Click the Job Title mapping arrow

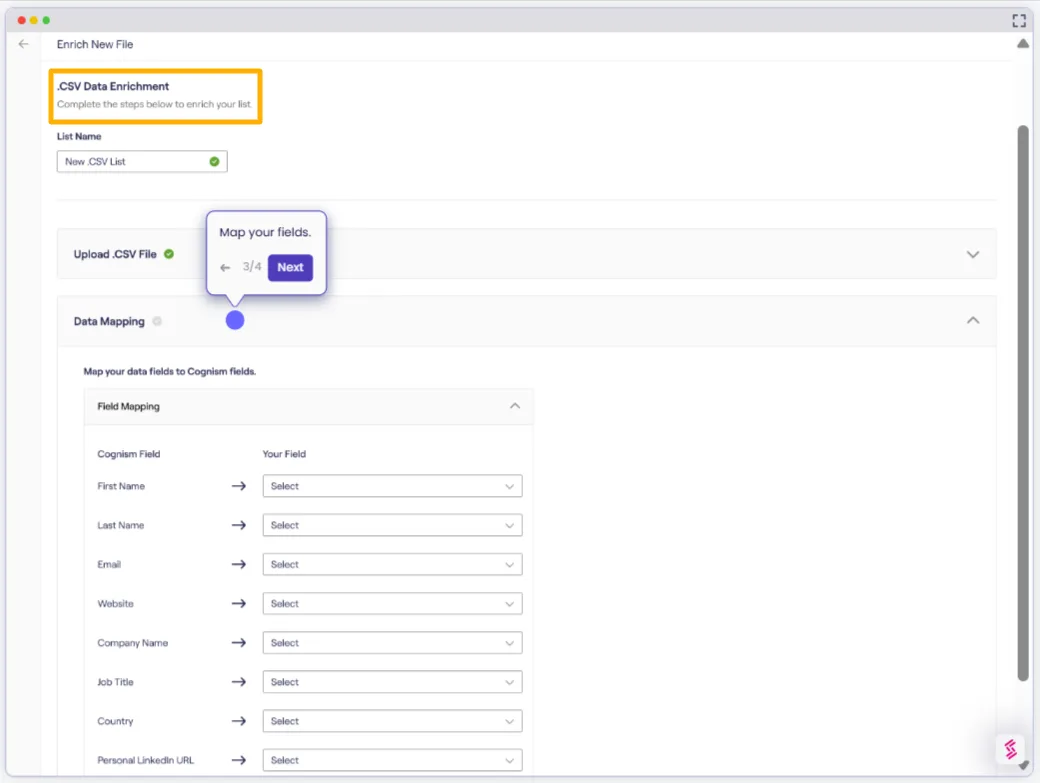click(239, 682)
